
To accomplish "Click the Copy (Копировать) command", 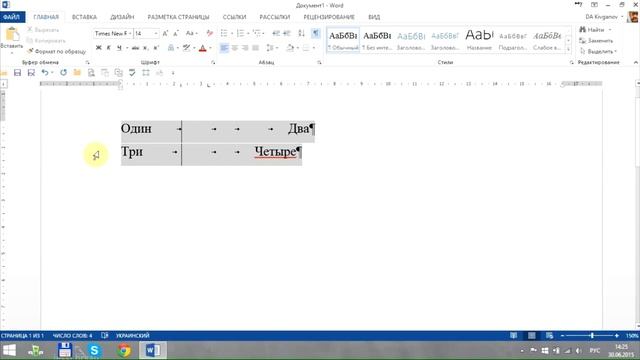I will point(46,40).
